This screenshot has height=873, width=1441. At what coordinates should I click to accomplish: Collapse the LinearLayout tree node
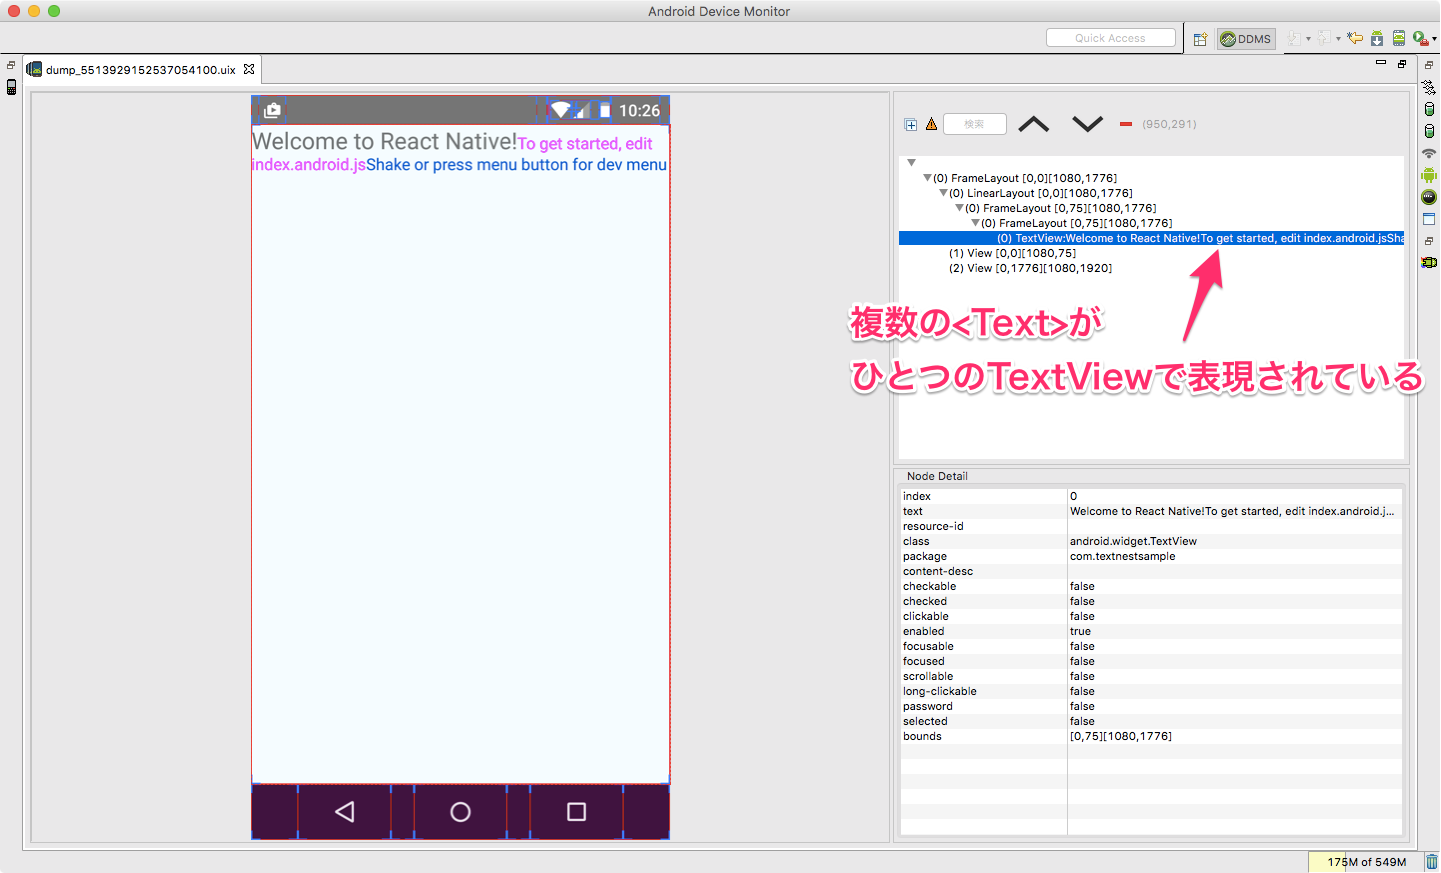[941, 192]
